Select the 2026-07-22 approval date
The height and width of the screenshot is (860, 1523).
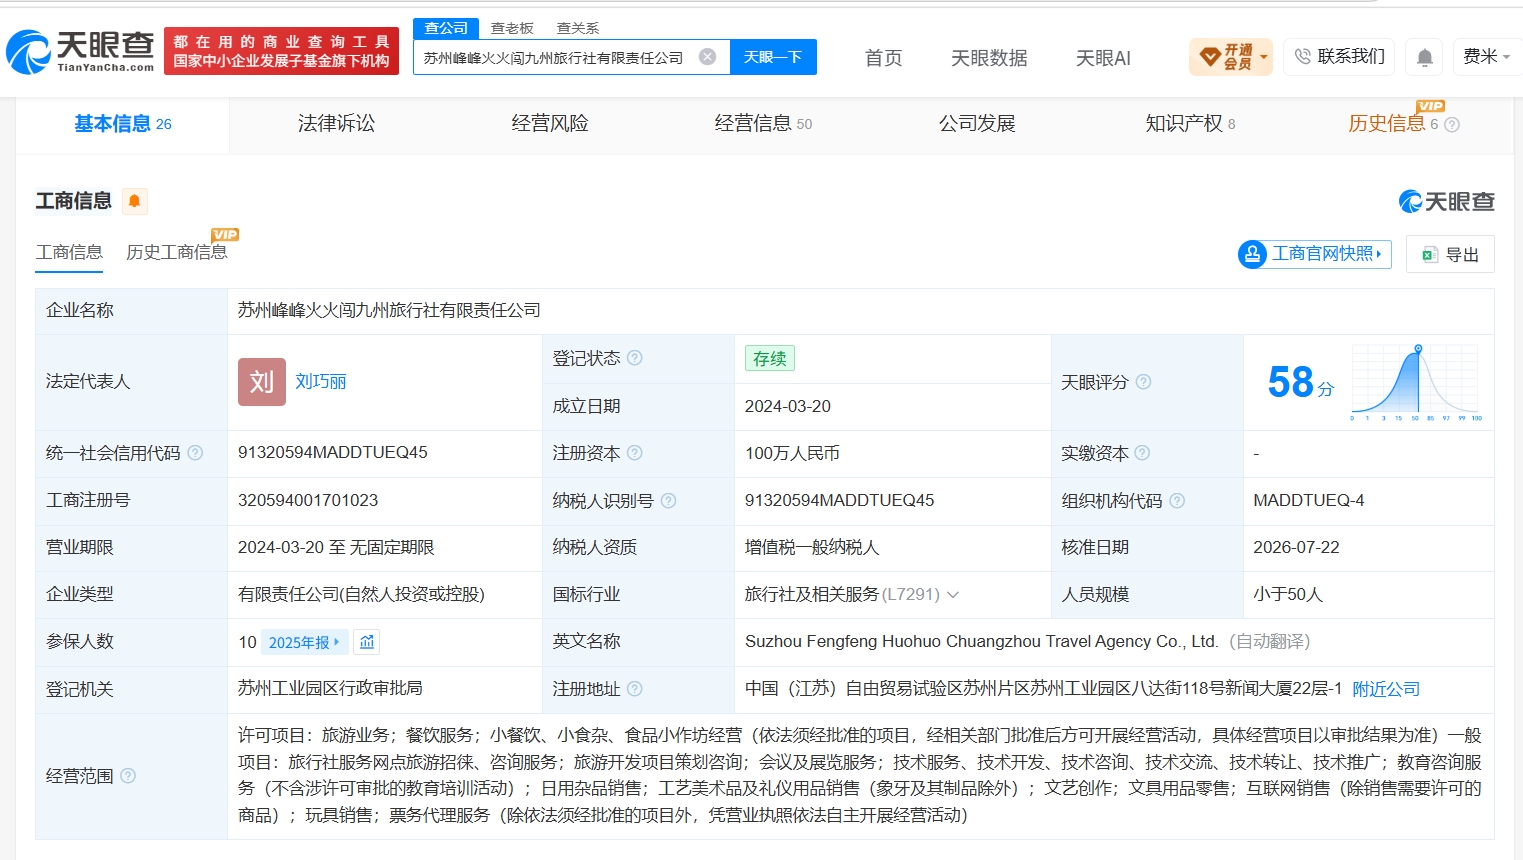(x=1297, y=547)
